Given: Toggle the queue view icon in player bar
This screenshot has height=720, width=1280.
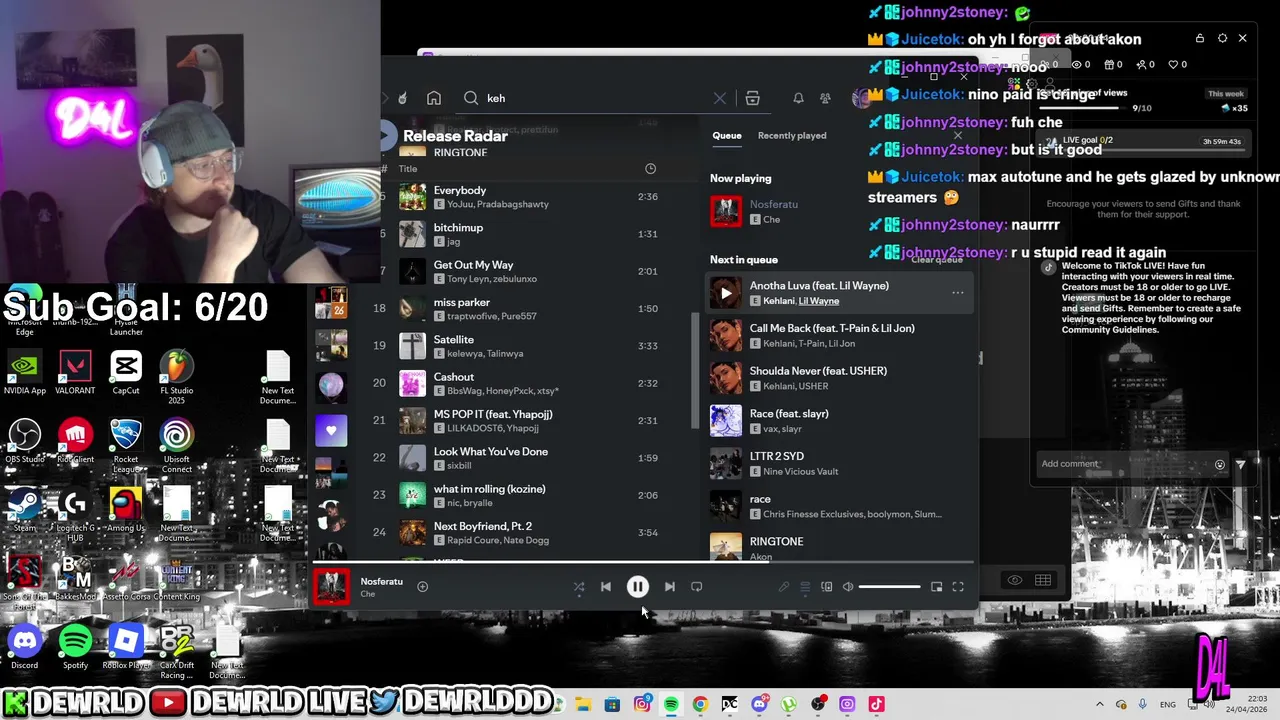Looking at the screenshot, I should pyautogui.click(x=805, y=587).
